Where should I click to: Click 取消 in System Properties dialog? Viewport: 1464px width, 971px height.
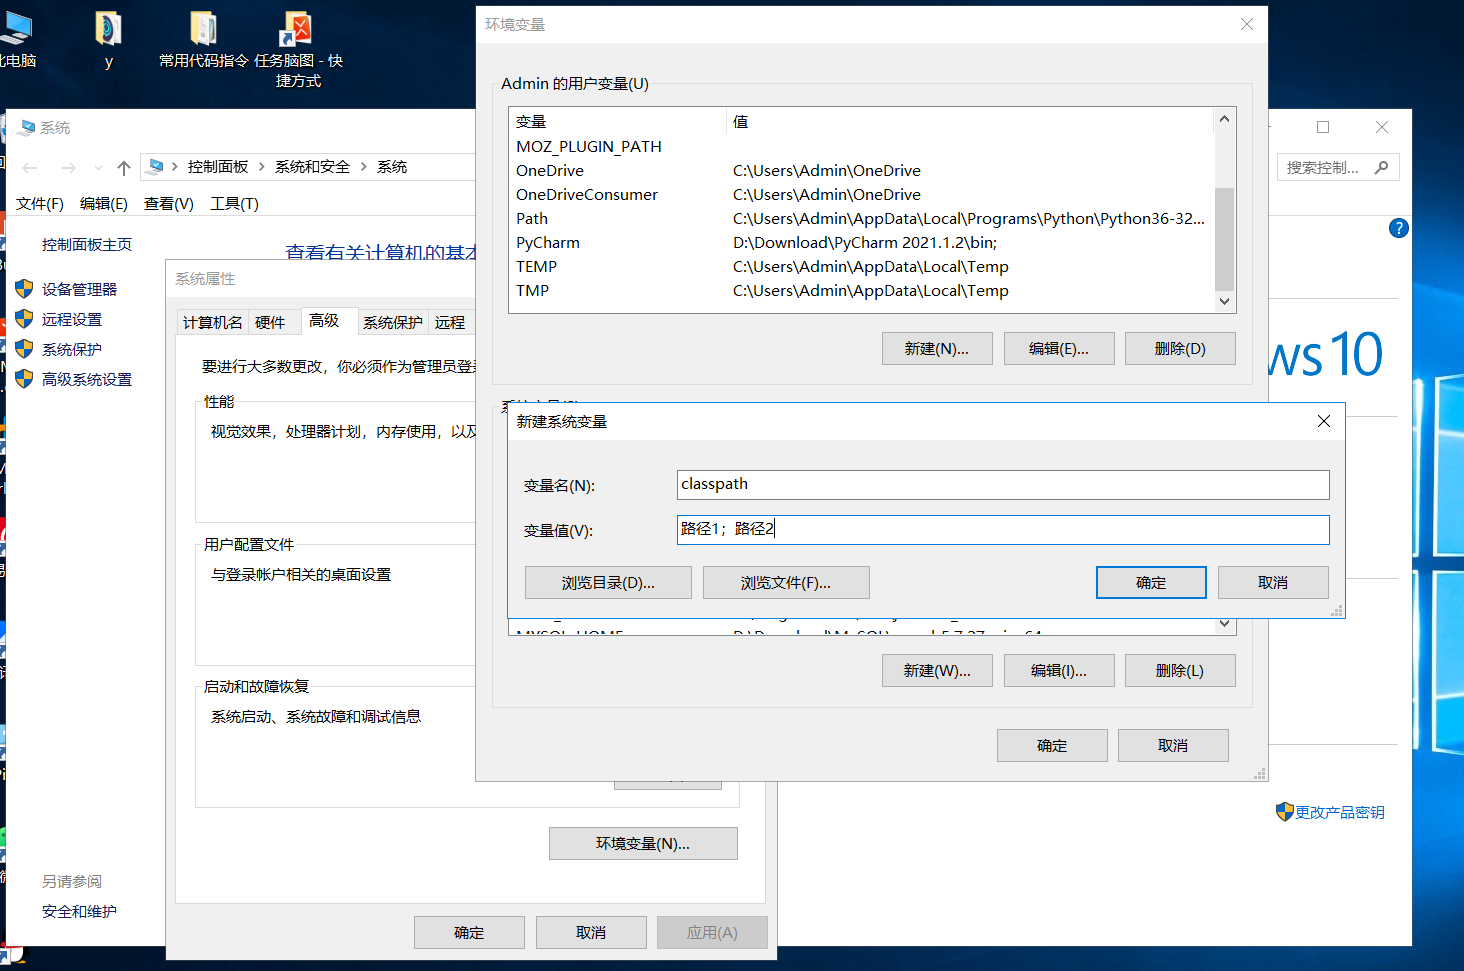591,932
